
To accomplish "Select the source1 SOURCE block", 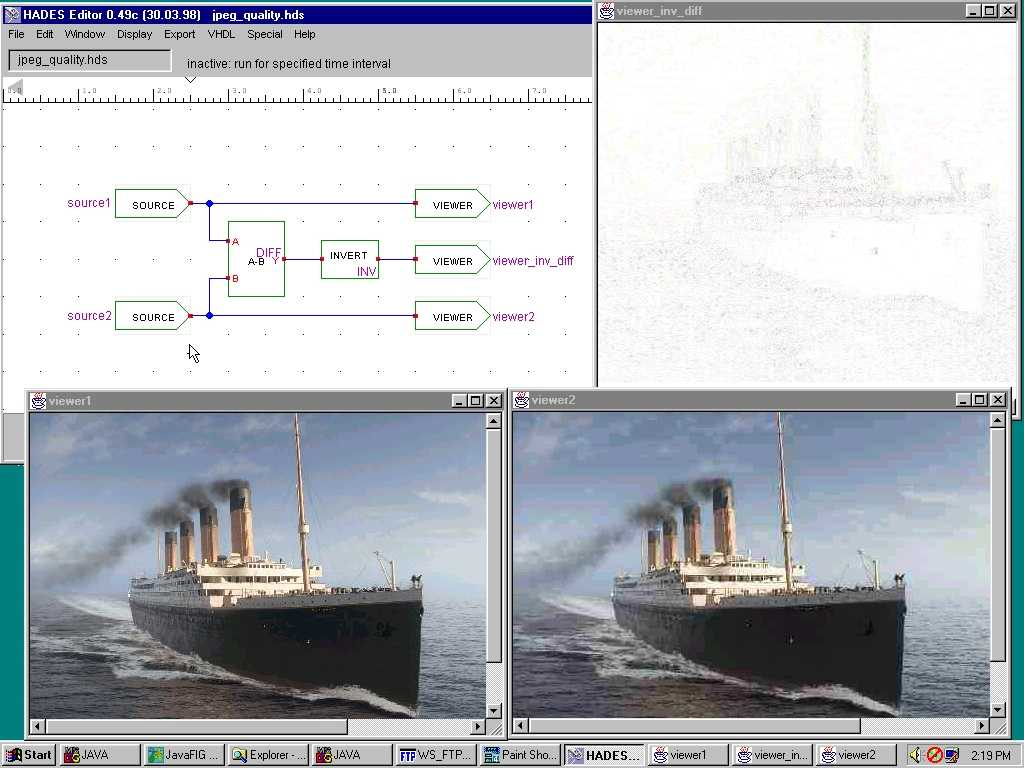I will point(152,204).
